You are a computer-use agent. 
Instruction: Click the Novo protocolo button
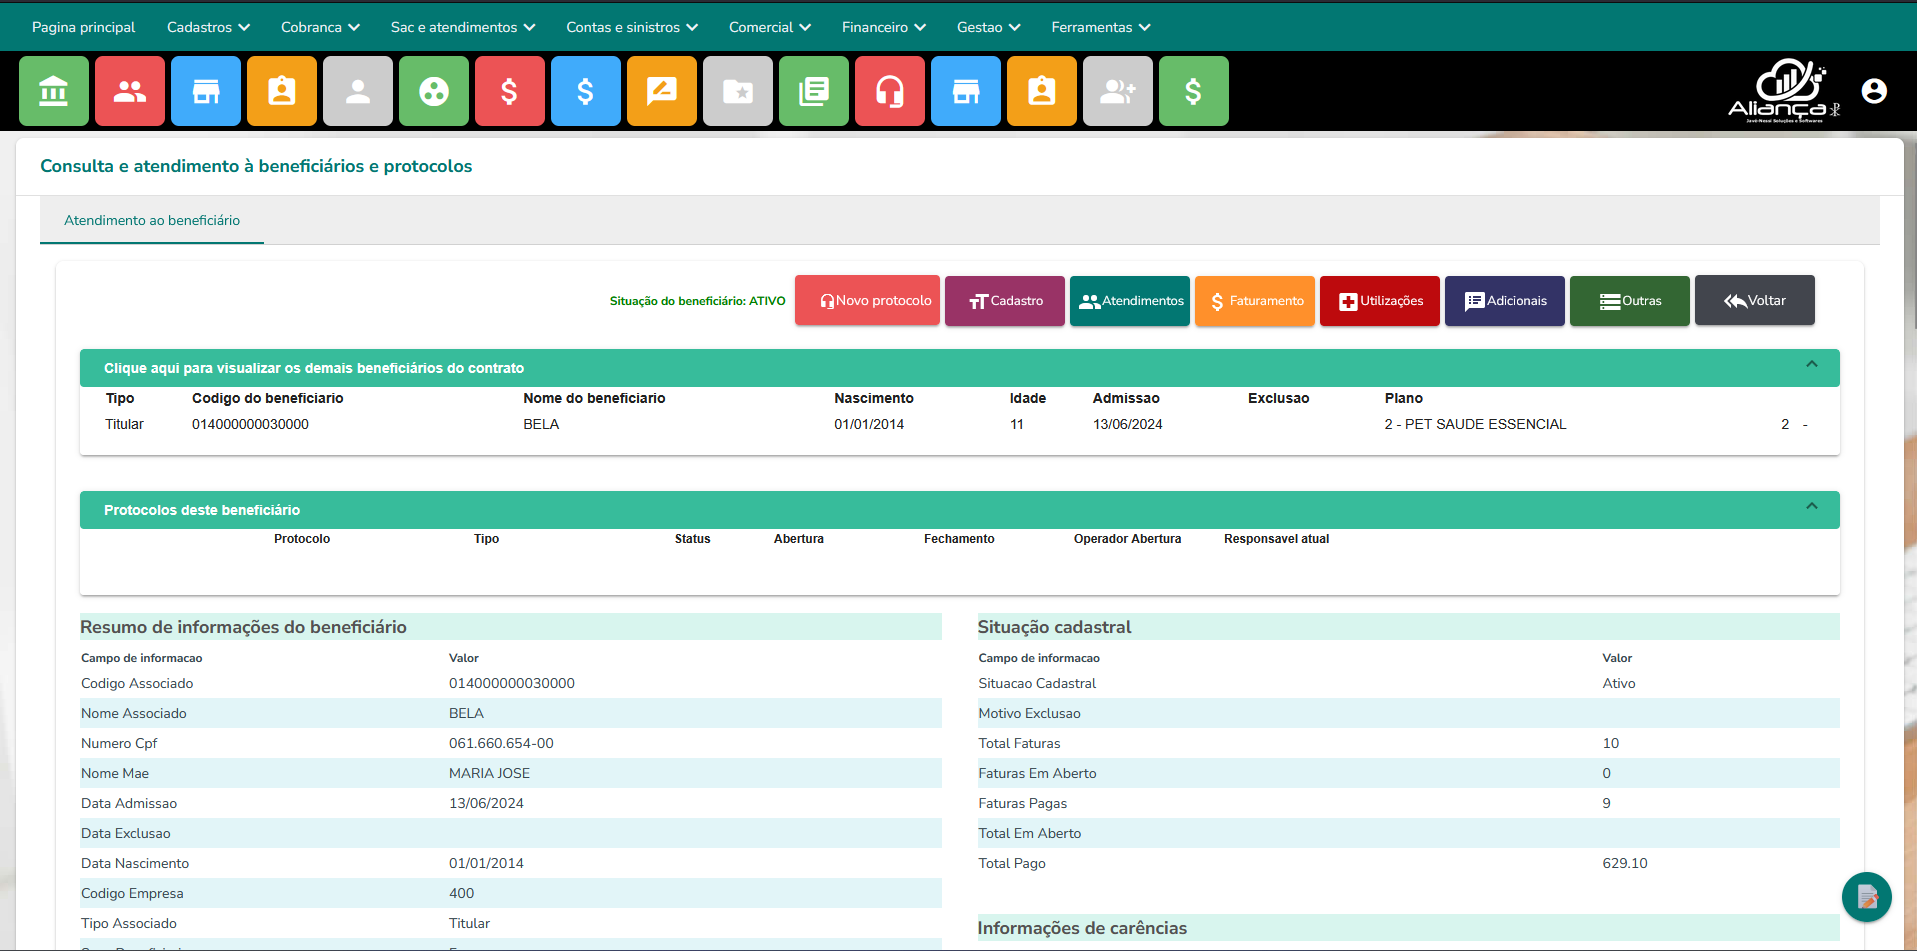coord(867,300)
